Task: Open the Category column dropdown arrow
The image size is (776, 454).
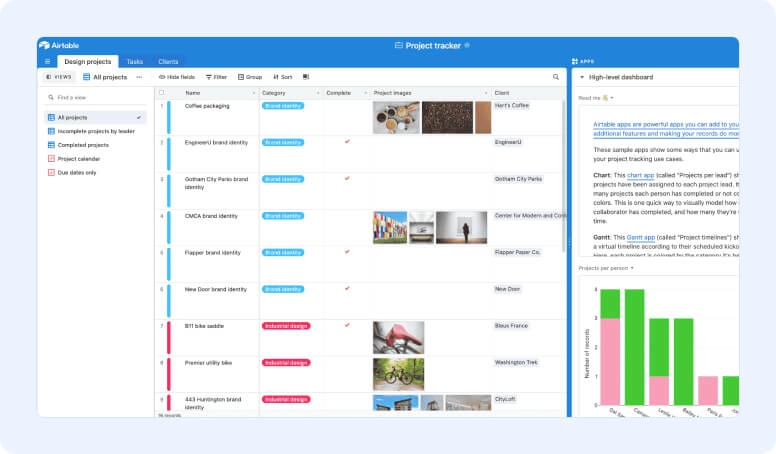Action: [x=316, y=93]
